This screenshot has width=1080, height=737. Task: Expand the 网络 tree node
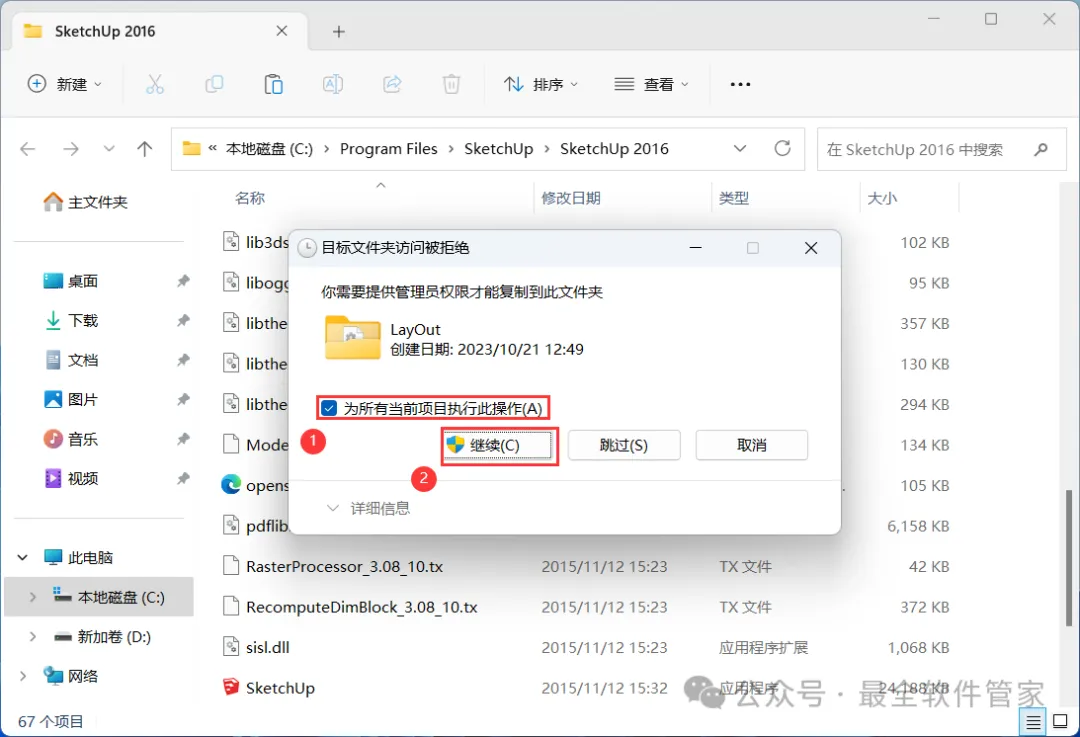(23, 676)
